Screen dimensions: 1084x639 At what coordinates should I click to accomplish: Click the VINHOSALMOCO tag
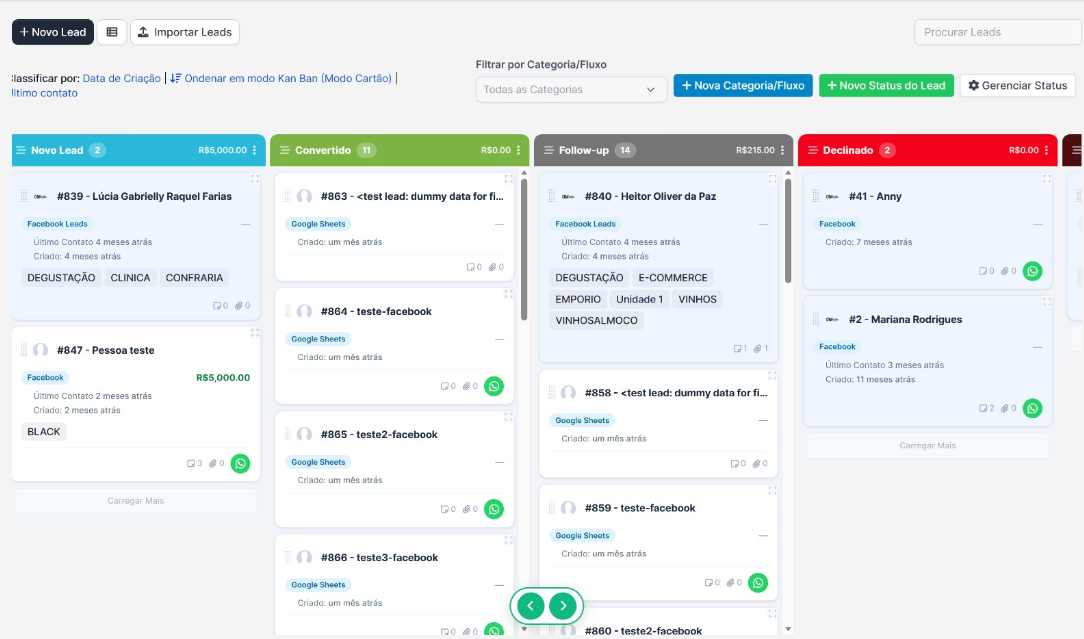pos(597,321)
